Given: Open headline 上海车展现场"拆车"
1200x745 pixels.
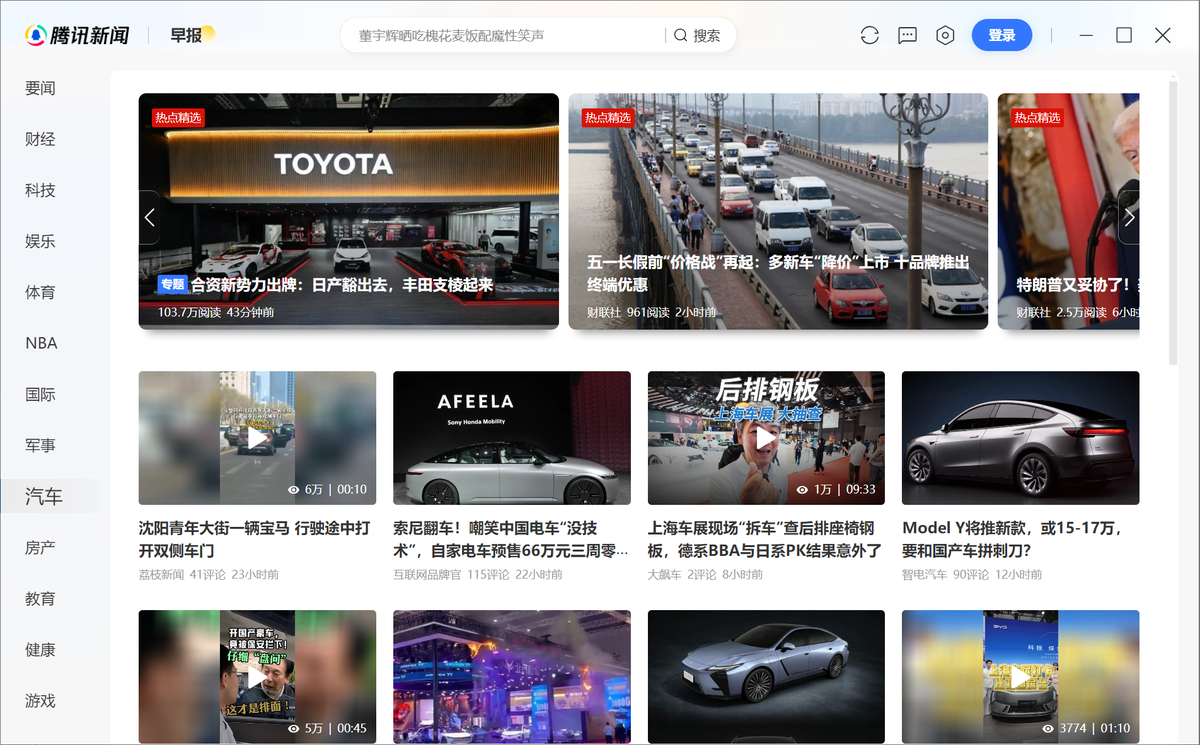Looking at the screenshot, I should 765,539.
